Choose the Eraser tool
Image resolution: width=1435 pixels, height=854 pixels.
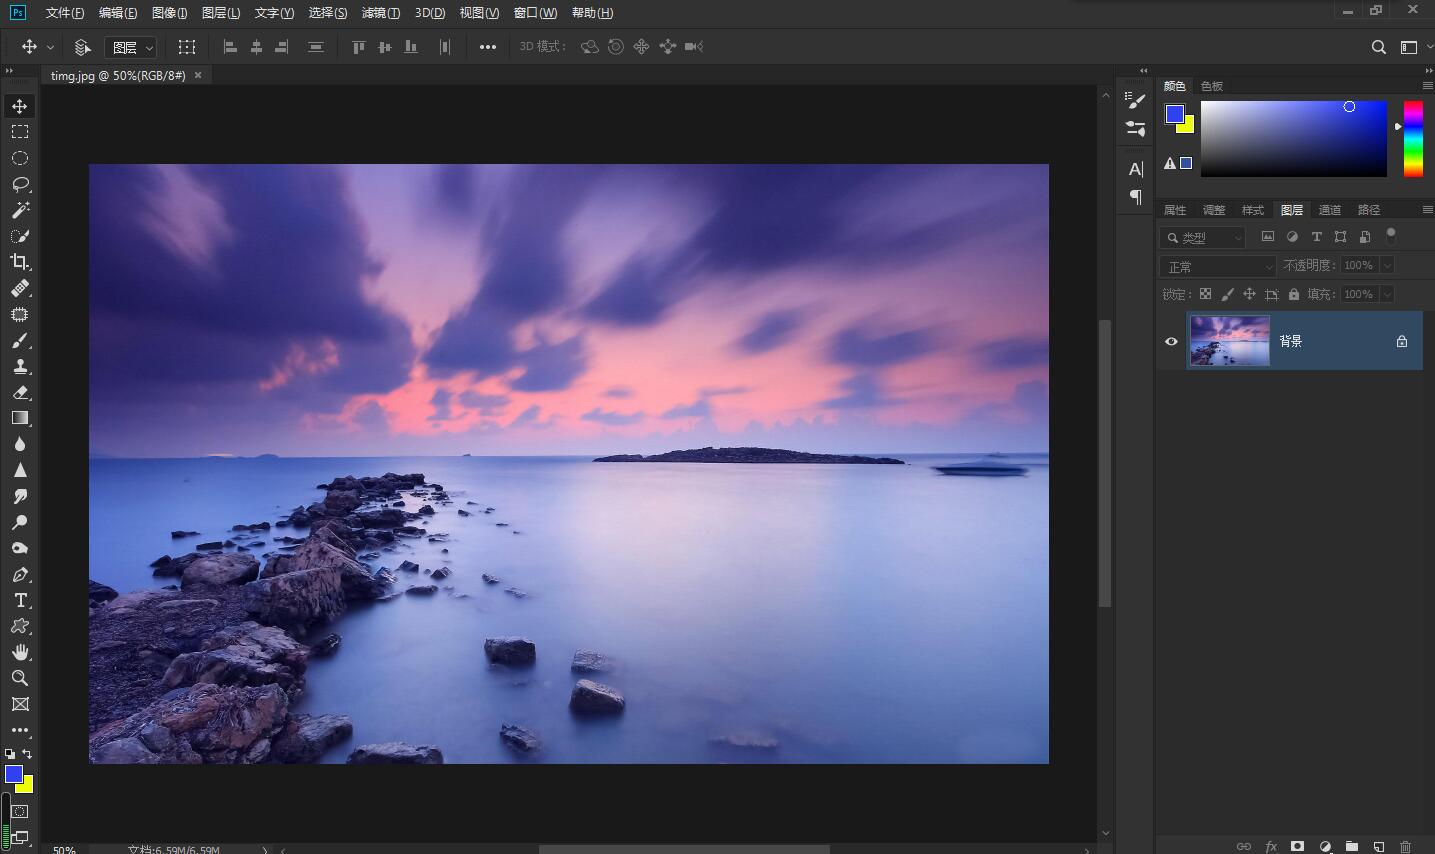(x=20, y=392)
